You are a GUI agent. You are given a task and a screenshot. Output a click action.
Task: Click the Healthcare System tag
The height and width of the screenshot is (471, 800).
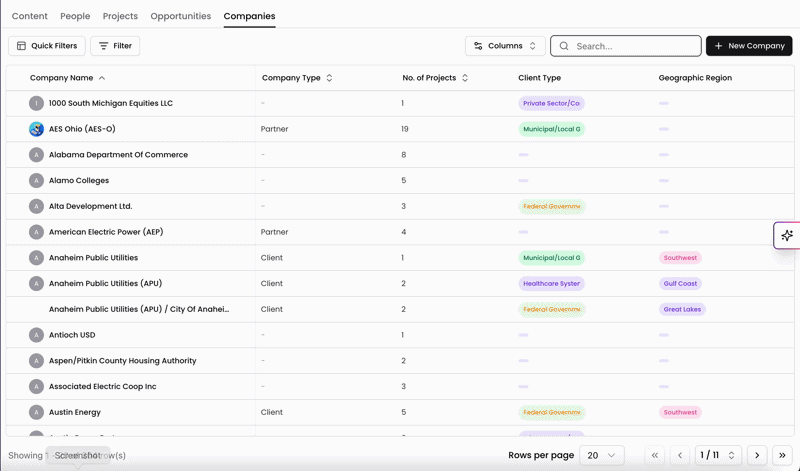coord(552,283)
